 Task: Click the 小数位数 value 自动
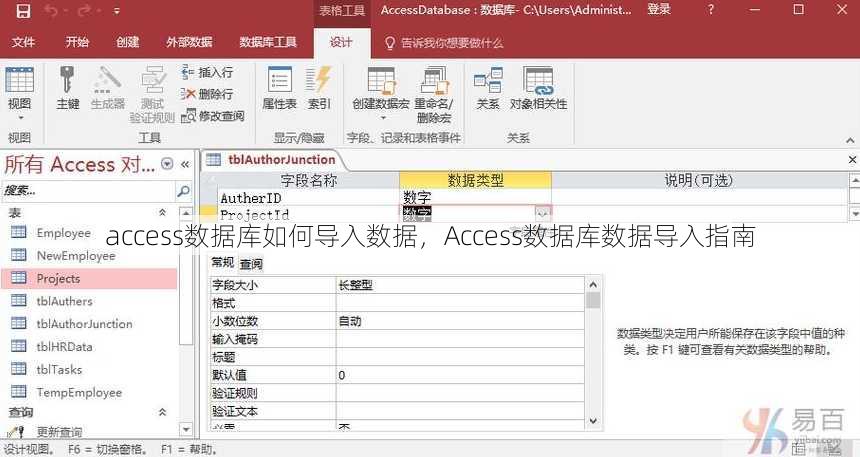coord(460,321)
